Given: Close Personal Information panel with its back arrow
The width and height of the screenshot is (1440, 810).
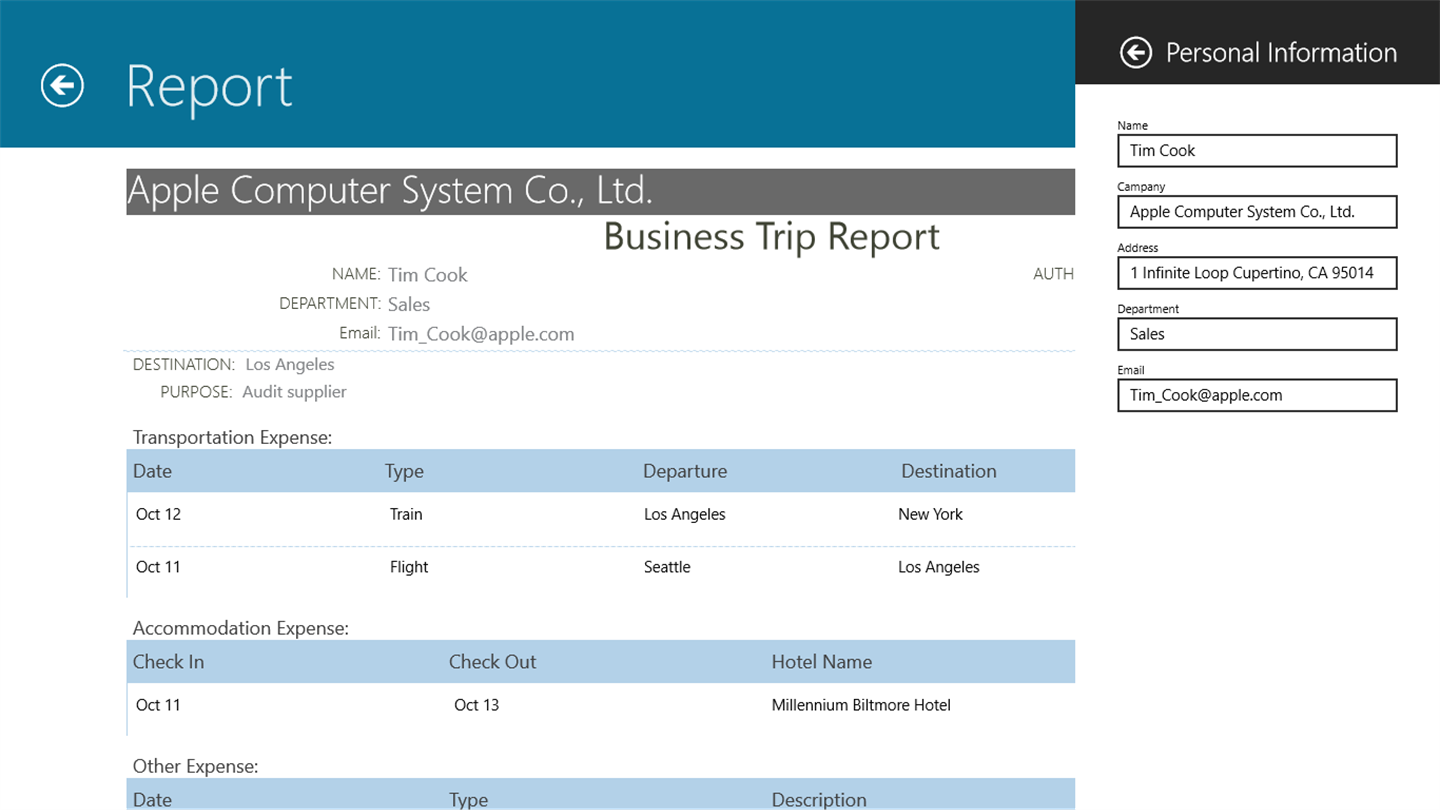Looking at the screenshot, I should [1136, 52].
